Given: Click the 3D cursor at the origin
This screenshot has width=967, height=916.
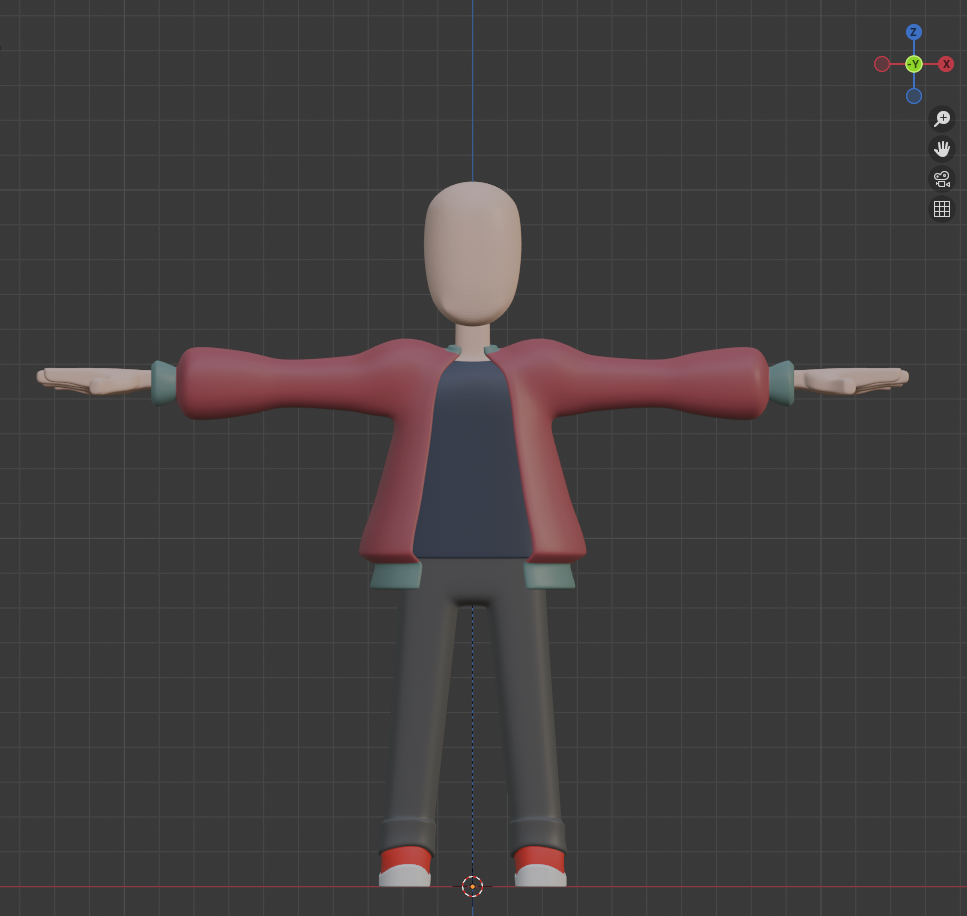Looking at the screenshot, I should 472,886.
